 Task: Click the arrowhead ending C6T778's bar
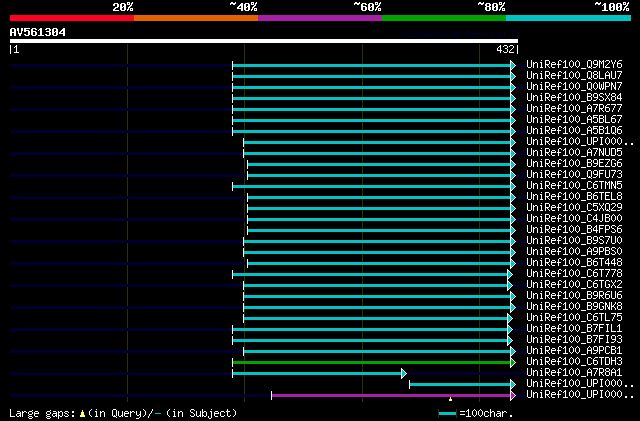(x=510, y=274)
